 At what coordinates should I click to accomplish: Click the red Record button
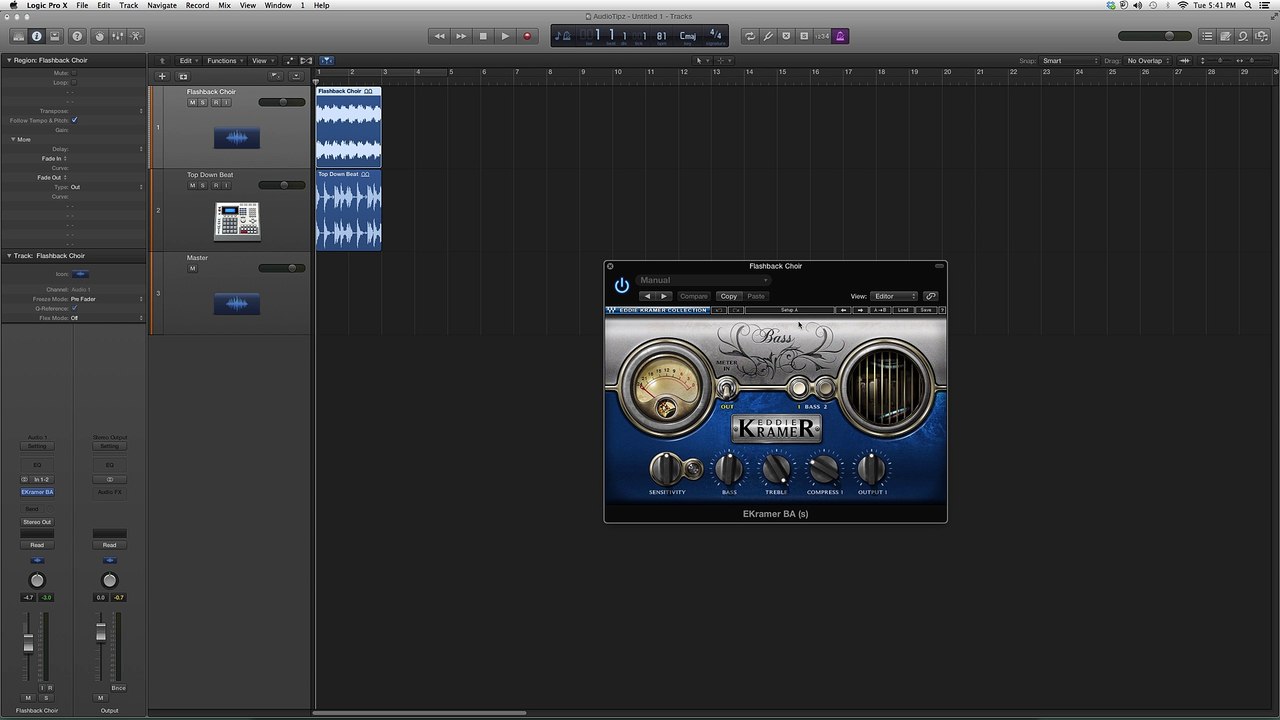527,36
